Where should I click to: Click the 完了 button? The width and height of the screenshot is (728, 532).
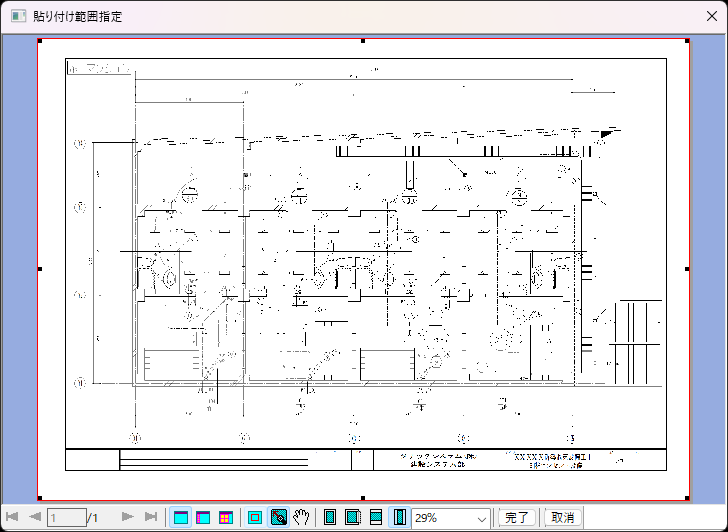point(517,517)
